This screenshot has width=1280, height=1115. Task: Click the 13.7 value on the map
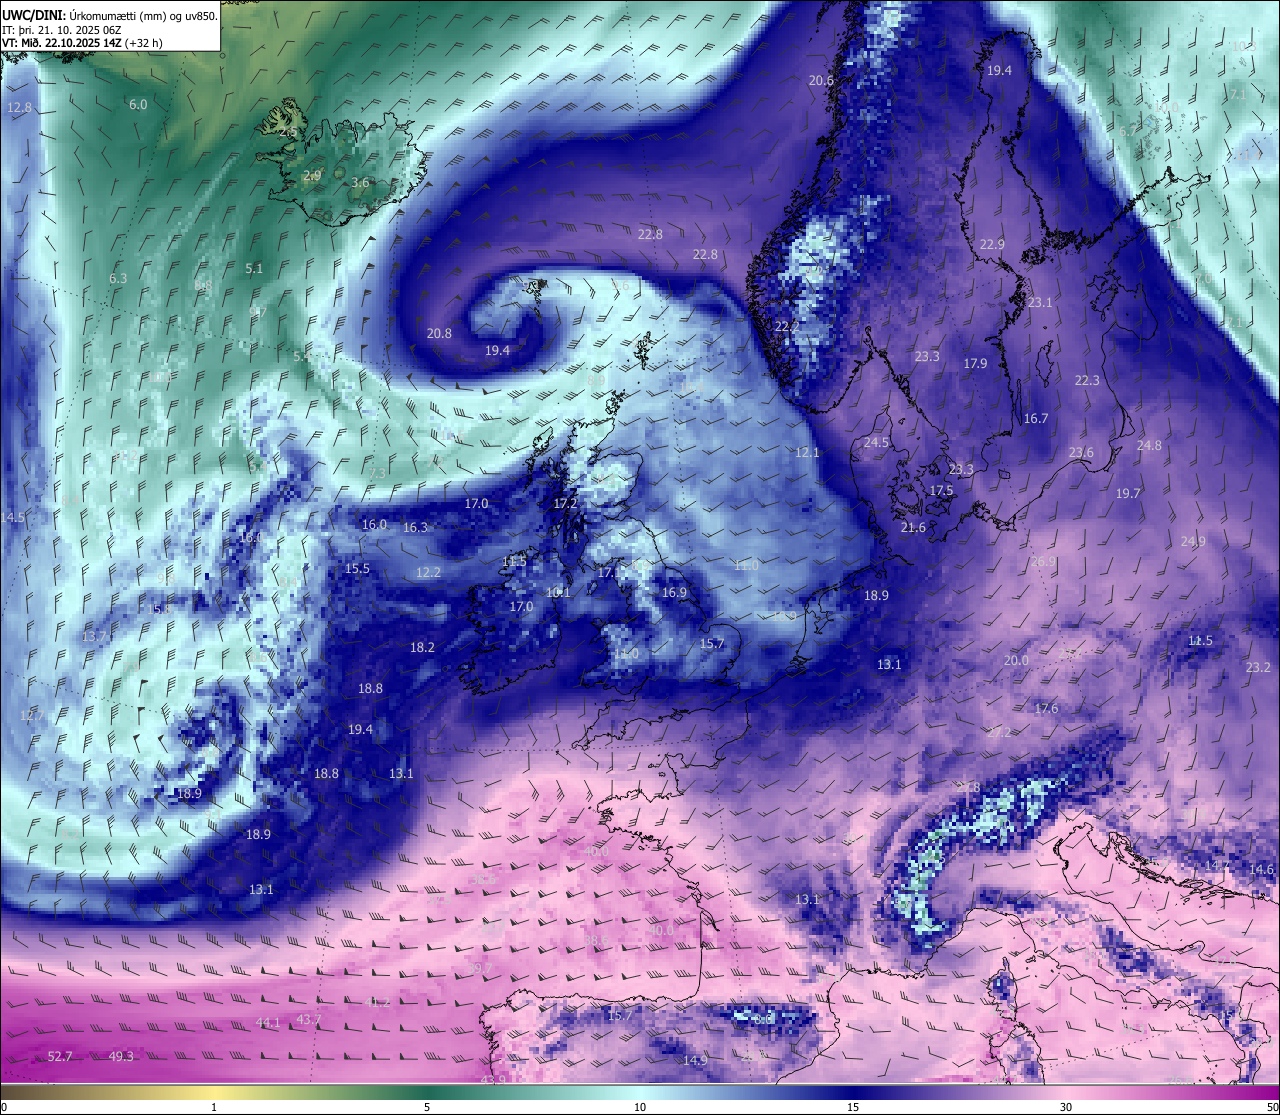click(94, 637)
